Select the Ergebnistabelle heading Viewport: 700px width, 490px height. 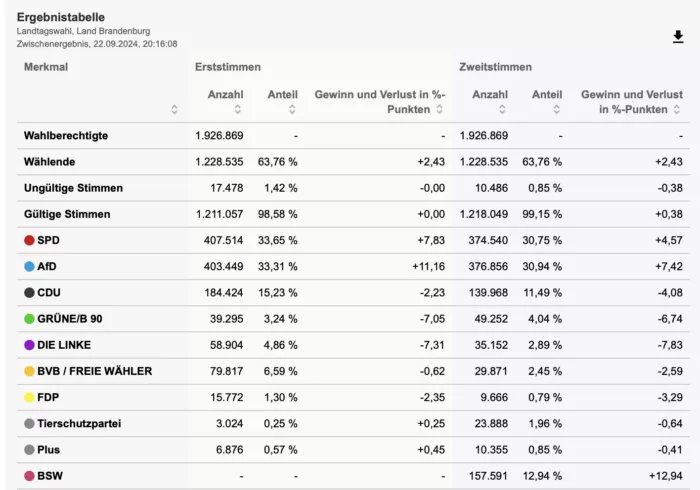click(x=61, y=17)
